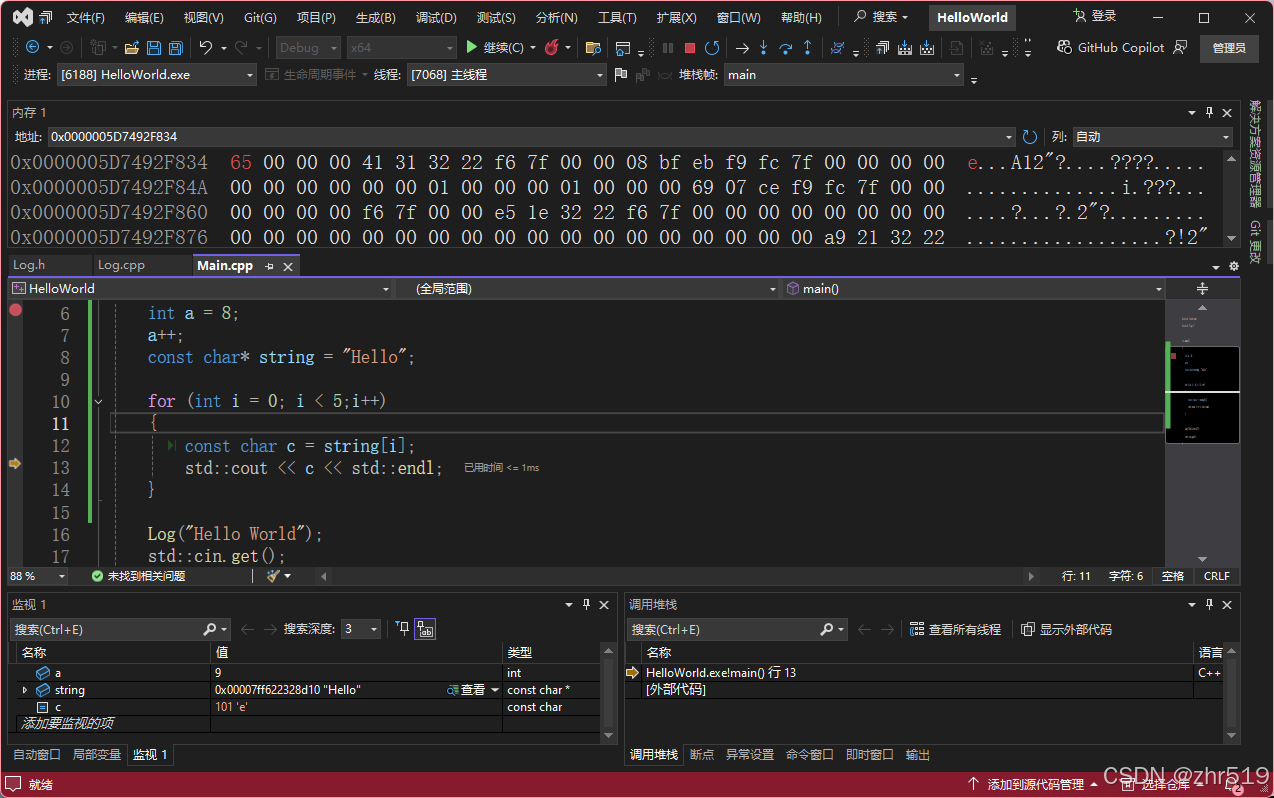Viewport: 1274px width, 798px height.
Task: Click the split editor icon above scrollbar
Action: coord(1202,288)
